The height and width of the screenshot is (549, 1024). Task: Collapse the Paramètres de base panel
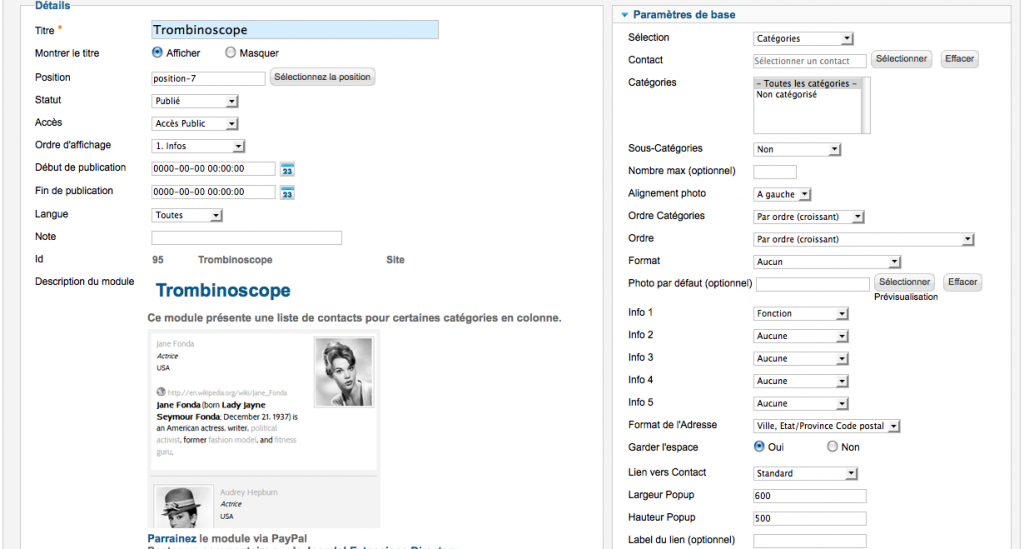click(x=625, y=15)
